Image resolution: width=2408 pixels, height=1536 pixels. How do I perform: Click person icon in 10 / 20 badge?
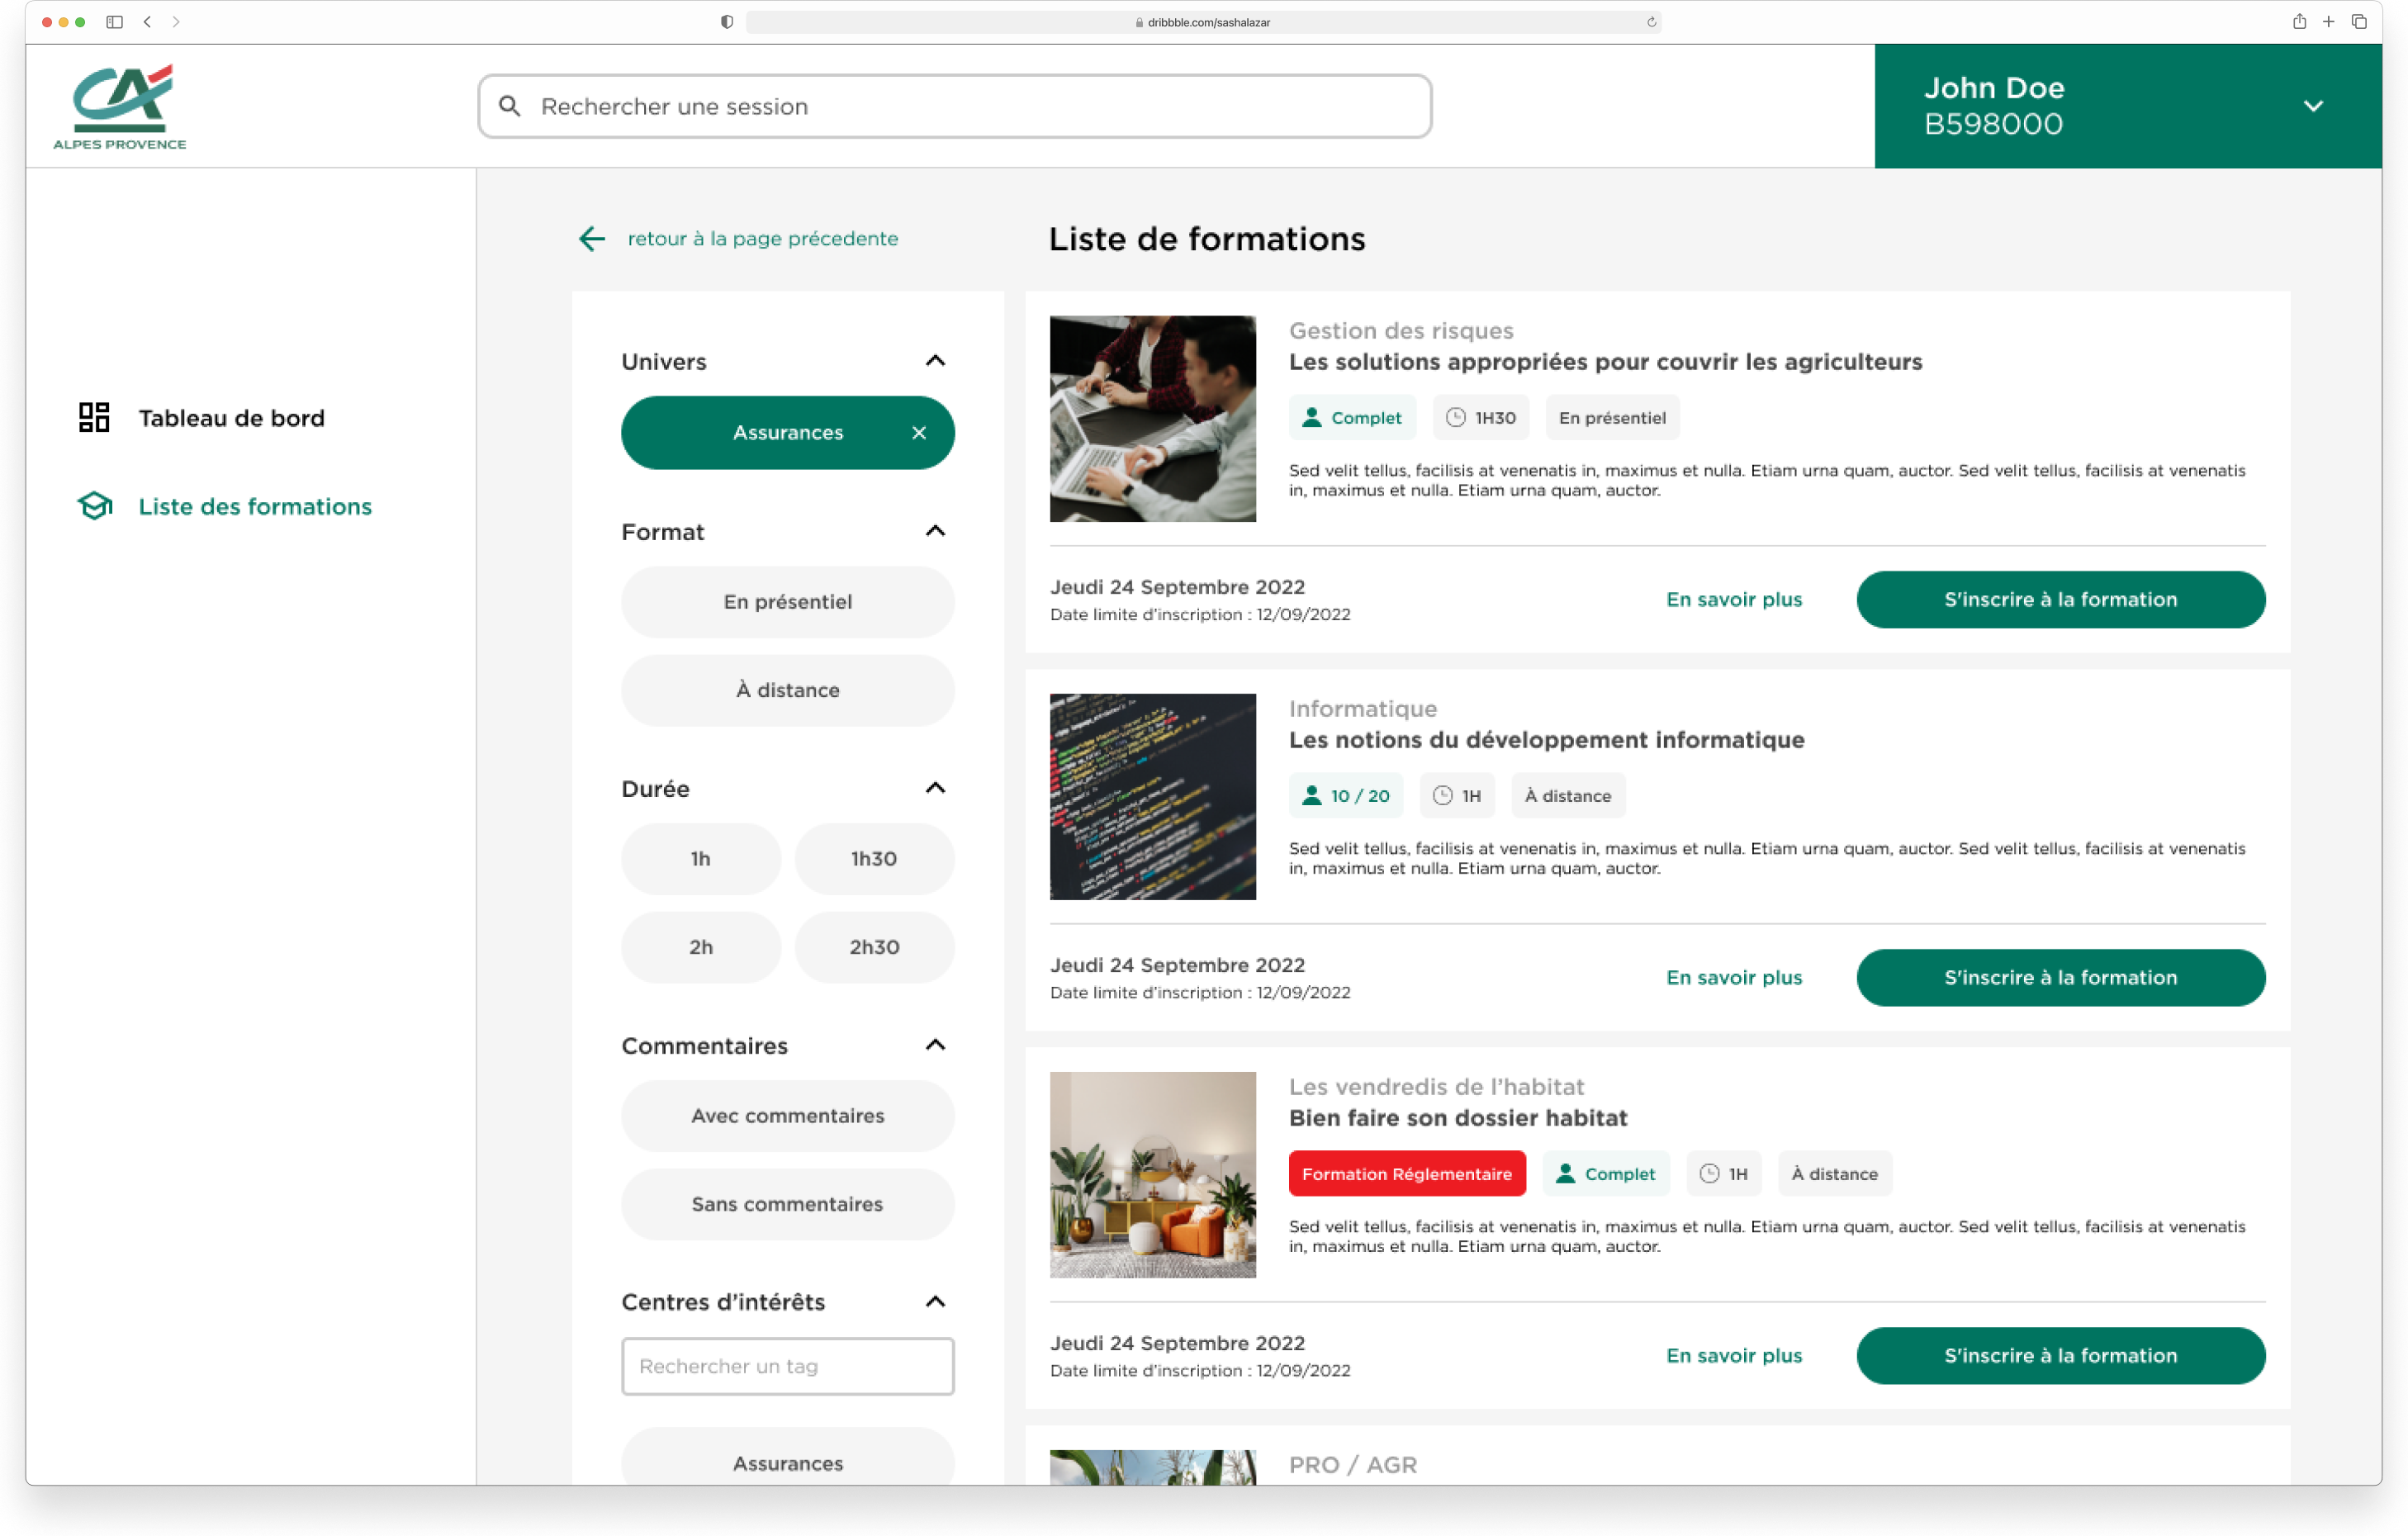(x=1311, y=796)
